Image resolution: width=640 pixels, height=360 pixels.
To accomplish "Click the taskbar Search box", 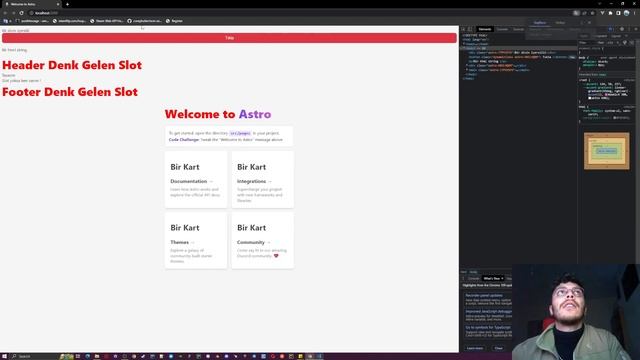I will (x=34, y=356).
